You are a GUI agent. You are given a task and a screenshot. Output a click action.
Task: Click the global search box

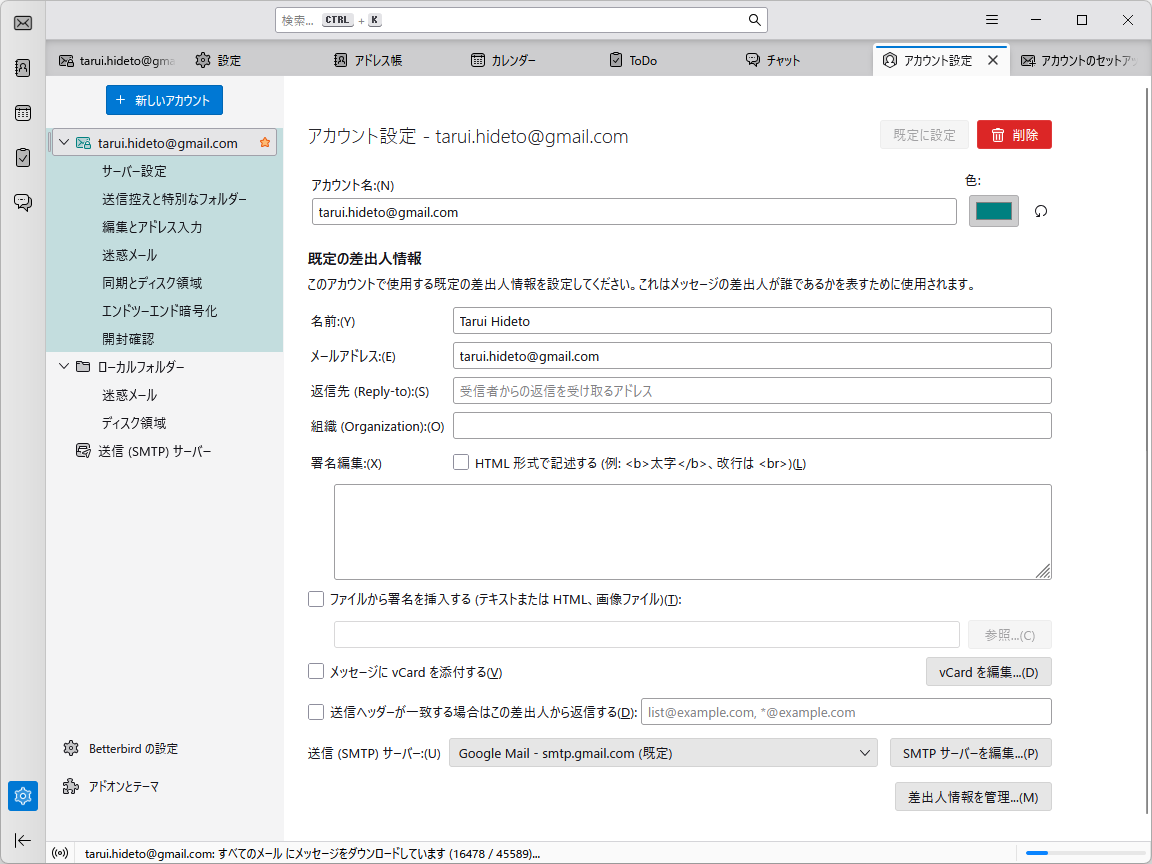(x=522, y=20)
